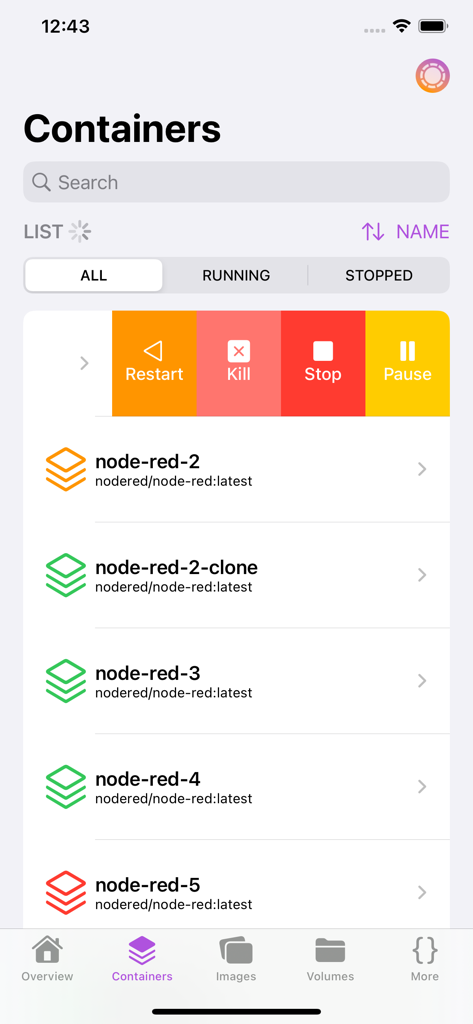Click the node-red-2 orange stack icon
Screen dimensions: 473x1024
66,469
